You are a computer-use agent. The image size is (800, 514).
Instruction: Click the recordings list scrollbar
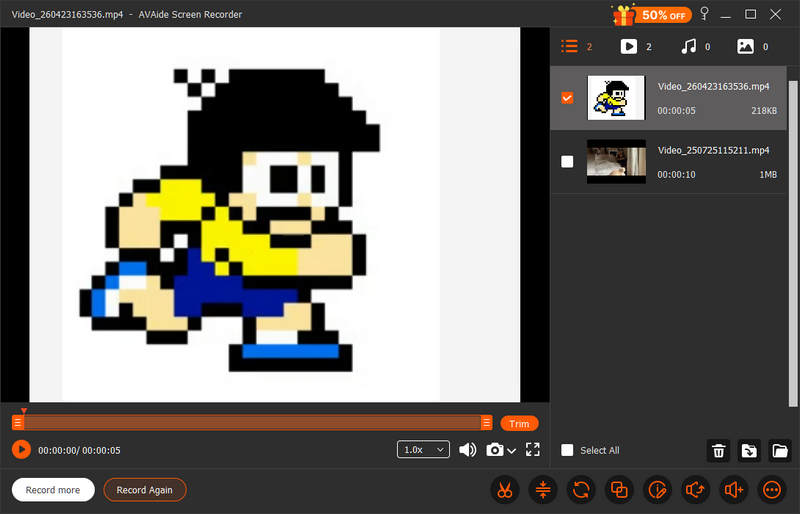tap(793, 243)
